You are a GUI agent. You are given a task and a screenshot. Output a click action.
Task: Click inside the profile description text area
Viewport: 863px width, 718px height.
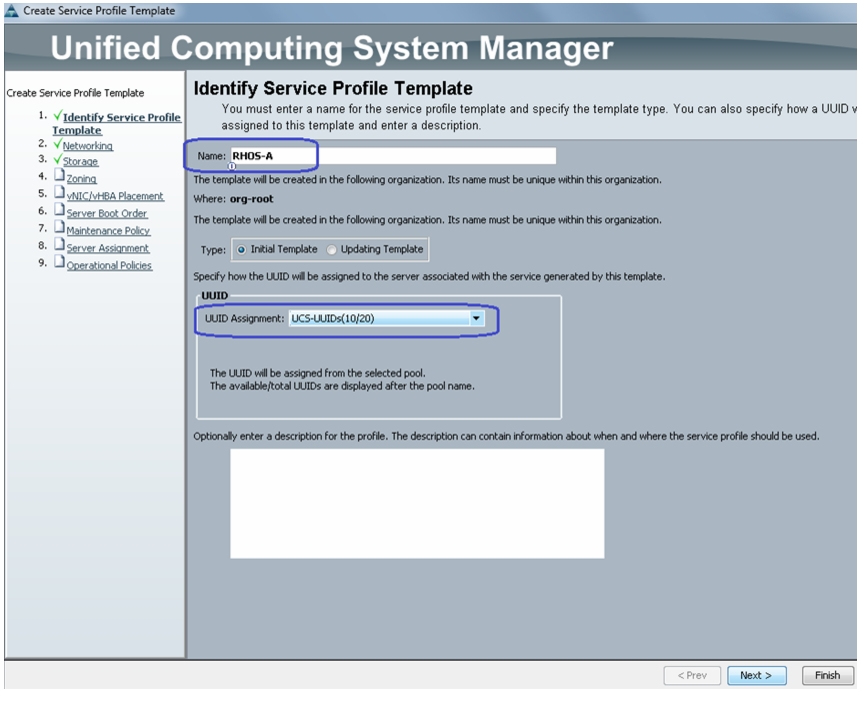tap(417, 503)
